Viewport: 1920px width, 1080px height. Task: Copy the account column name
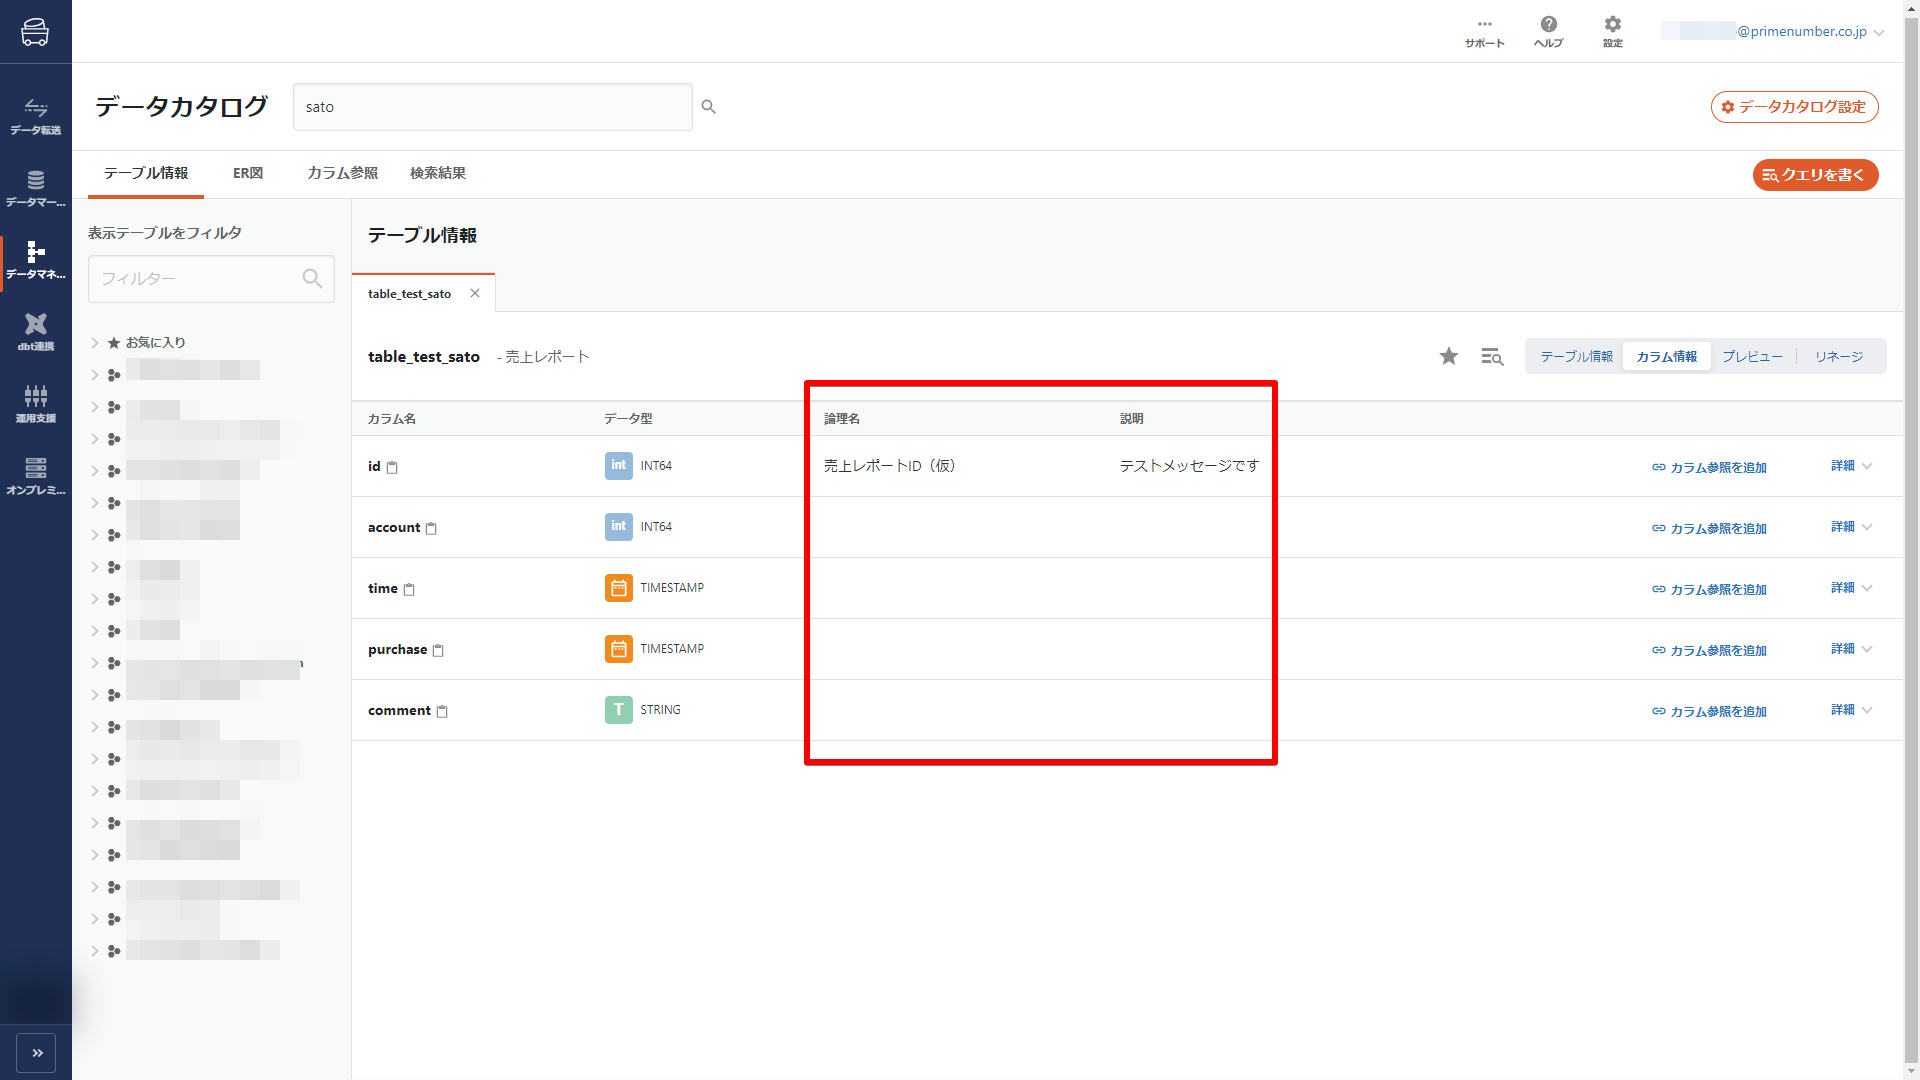[431, 528]
